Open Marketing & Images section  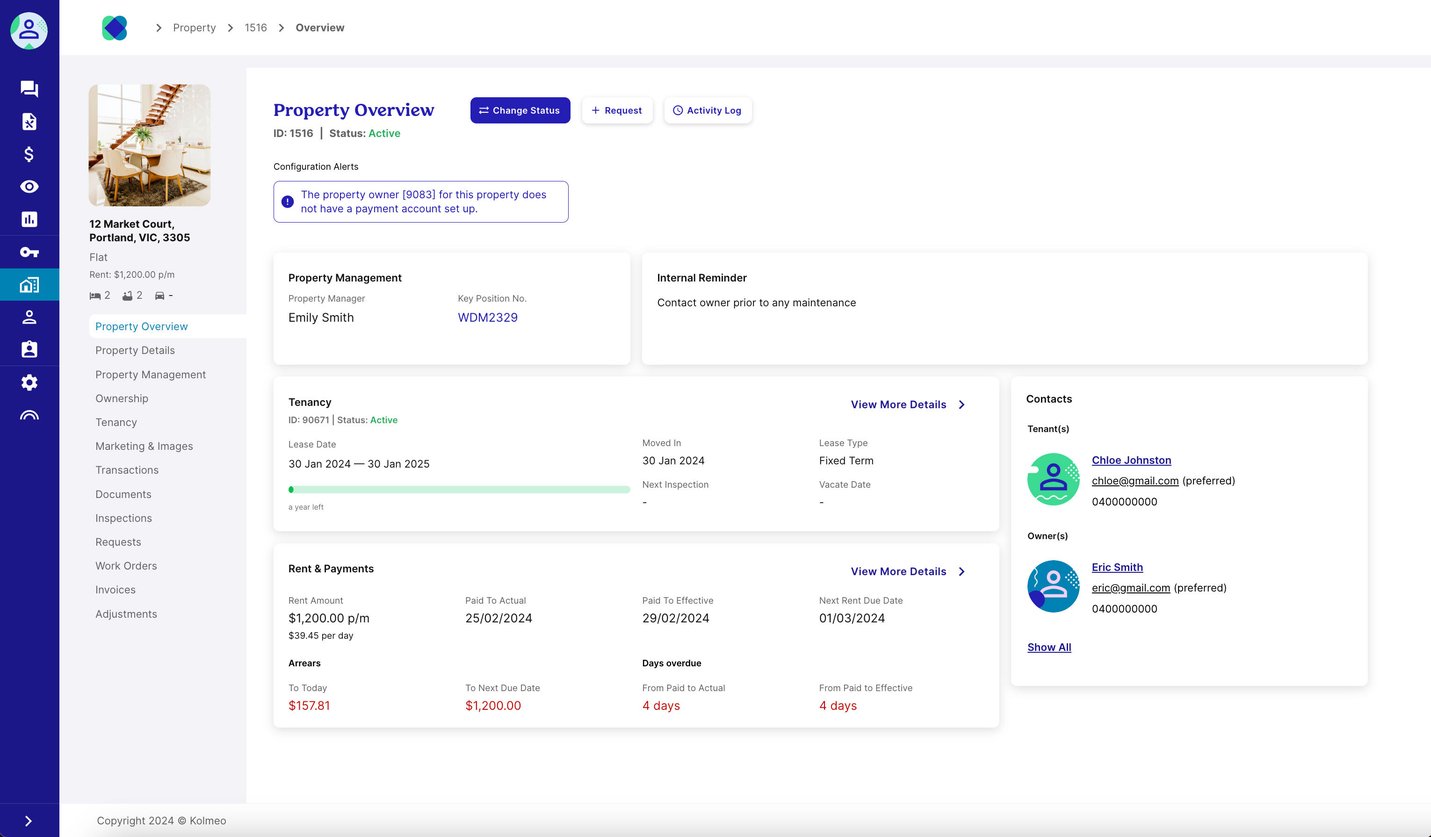144,446
